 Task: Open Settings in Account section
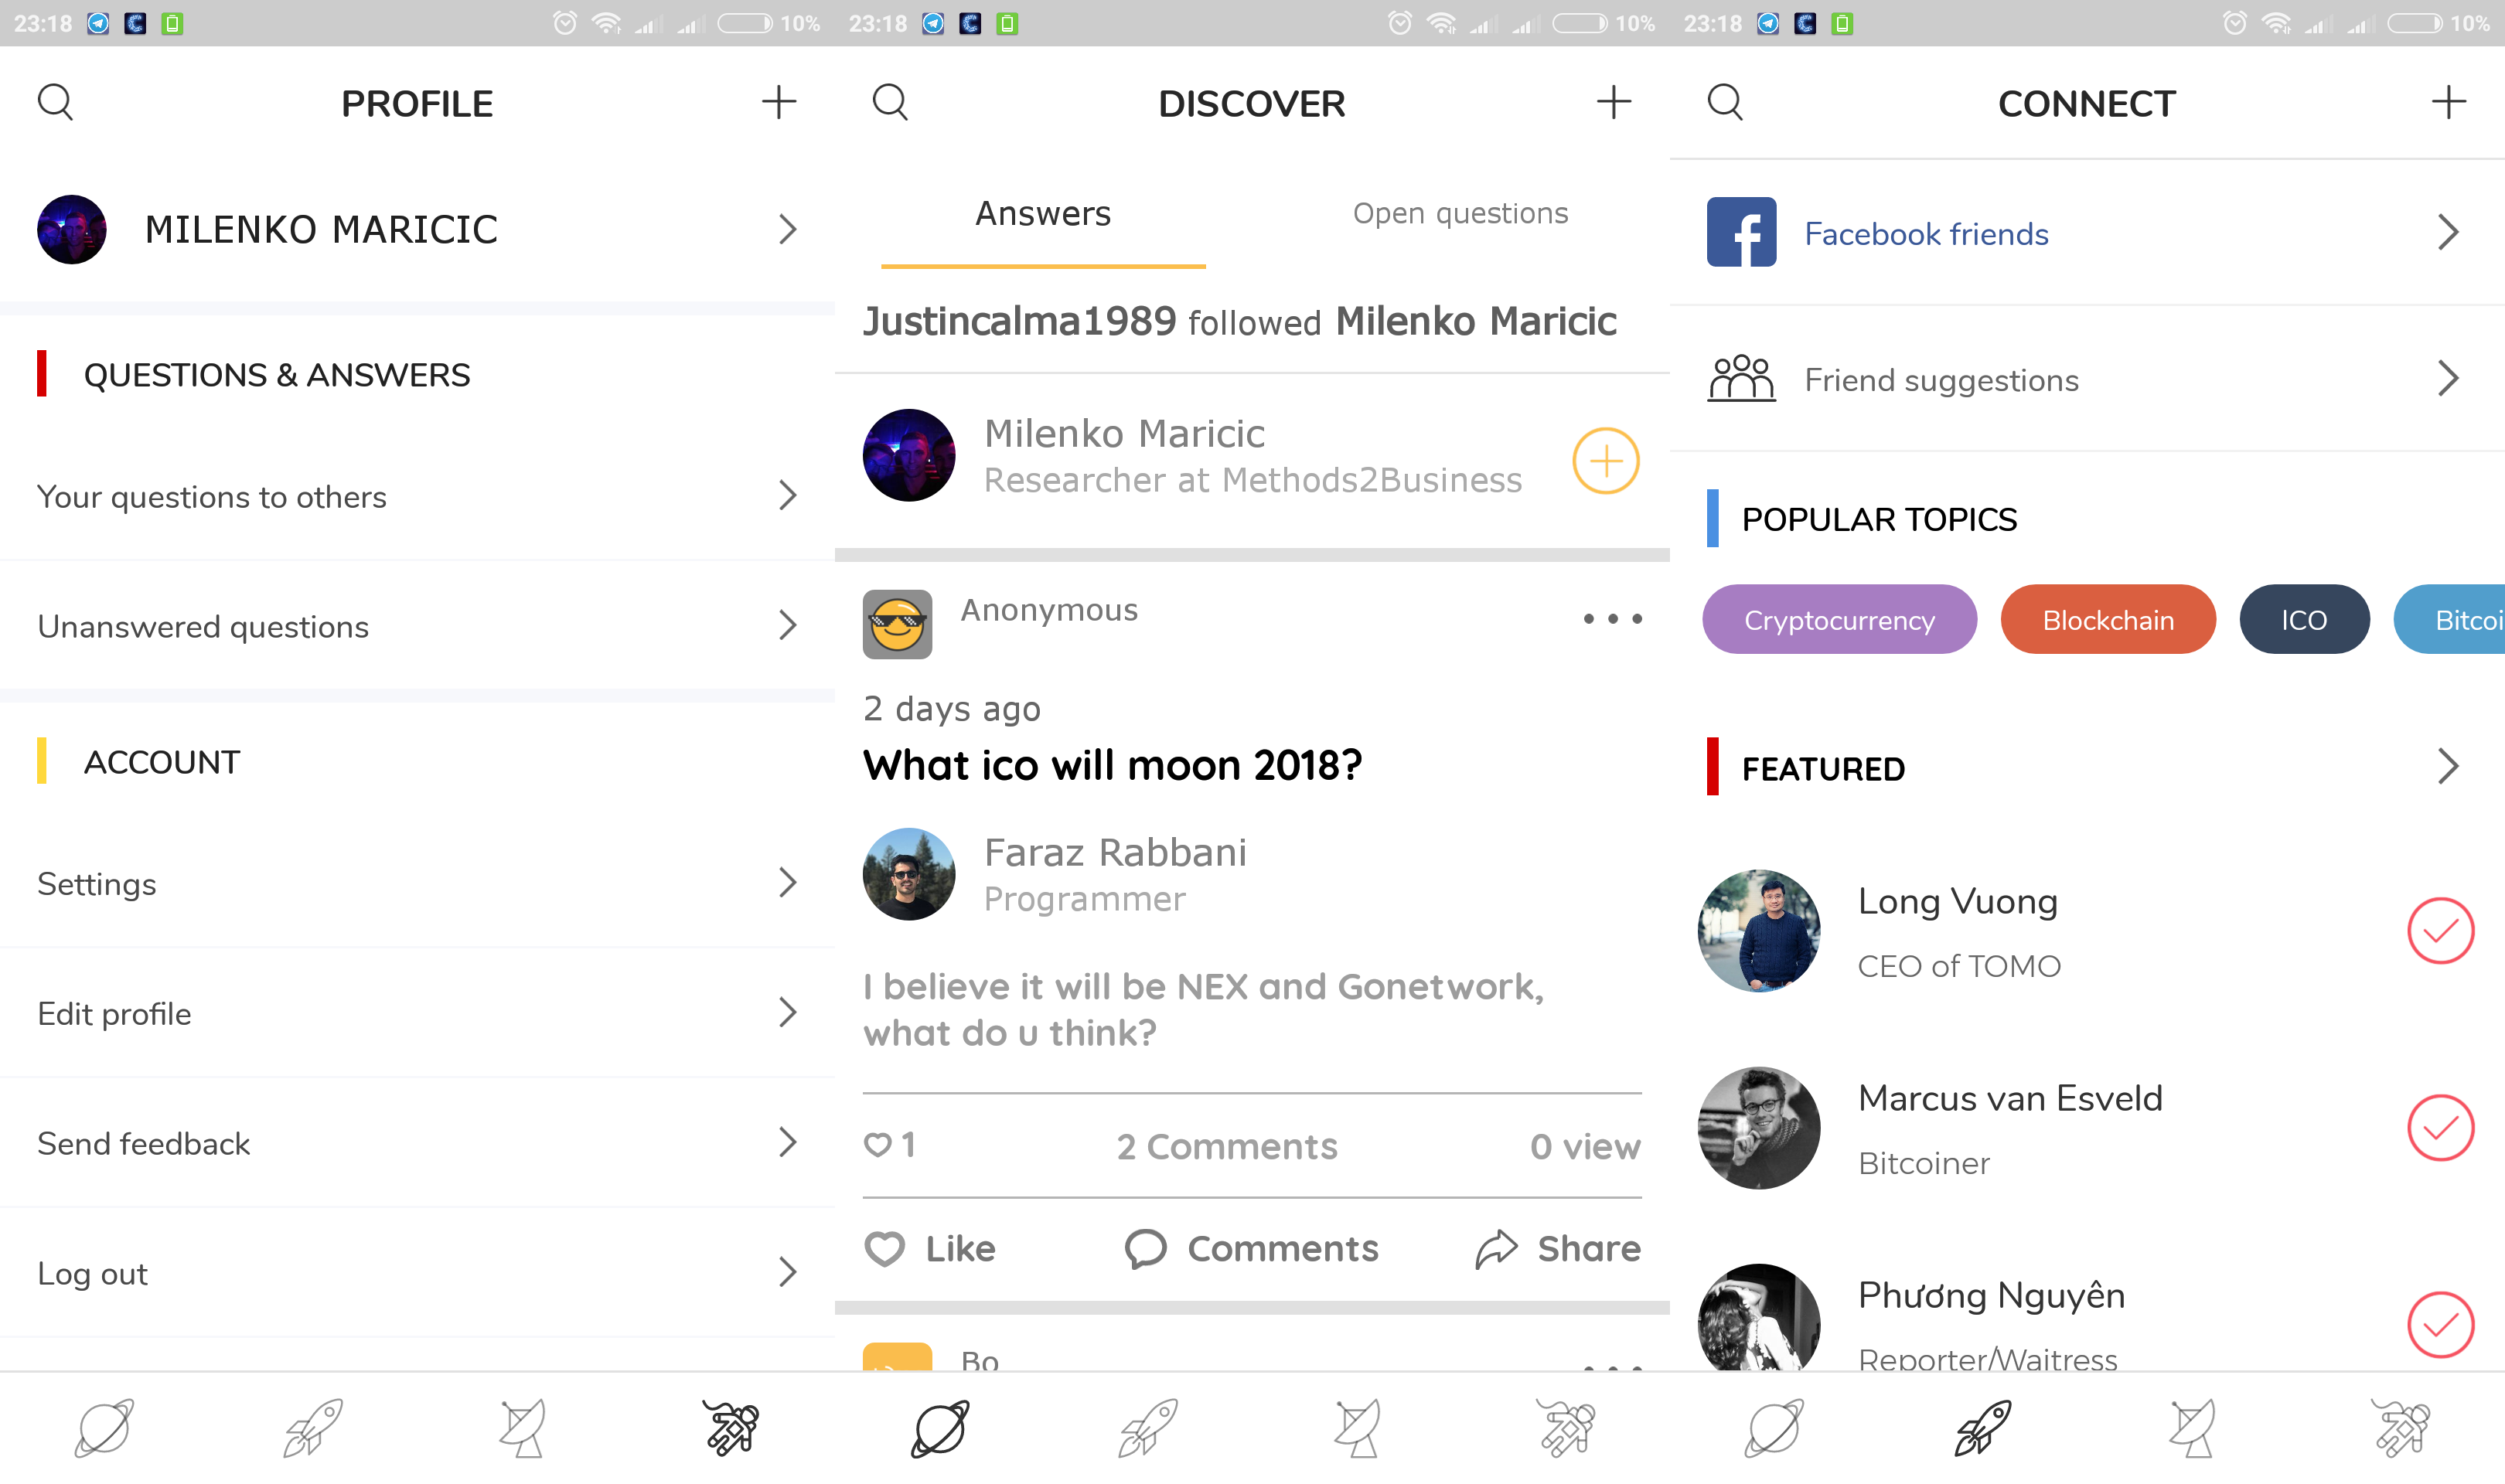click(415, 885)
